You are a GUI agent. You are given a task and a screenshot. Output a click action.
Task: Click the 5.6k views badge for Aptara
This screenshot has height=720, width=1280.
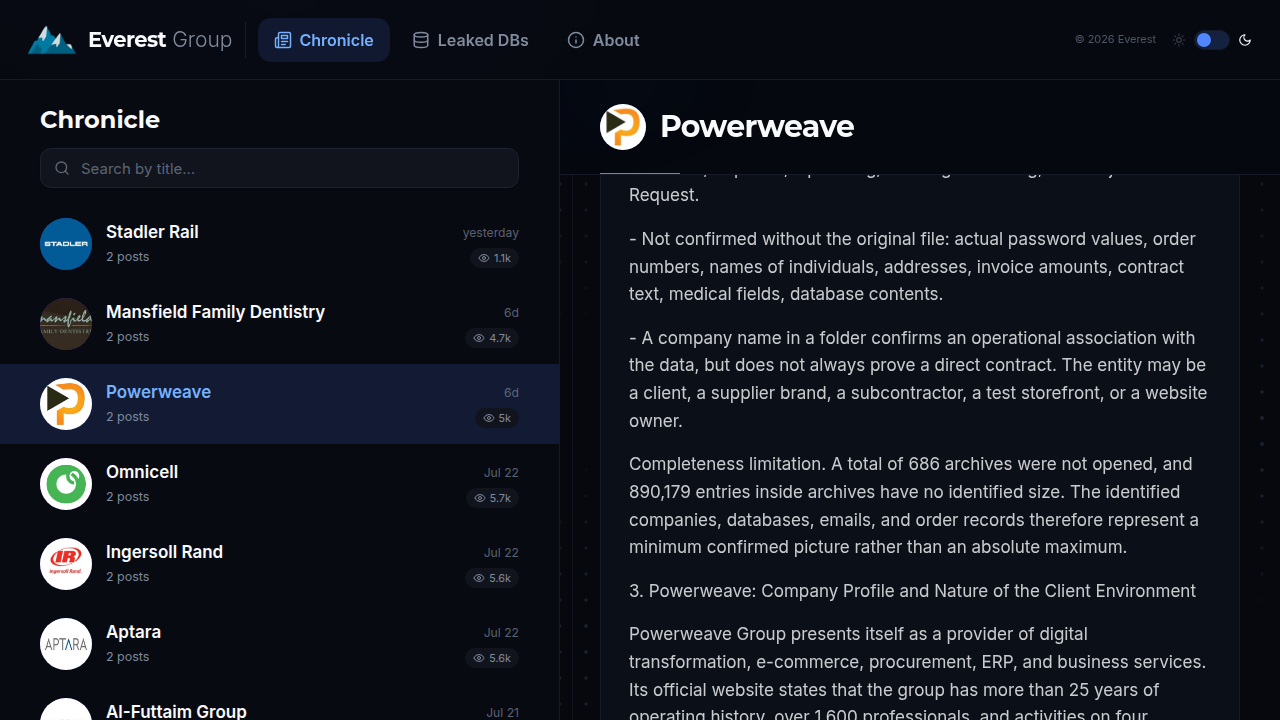point(492,658)
